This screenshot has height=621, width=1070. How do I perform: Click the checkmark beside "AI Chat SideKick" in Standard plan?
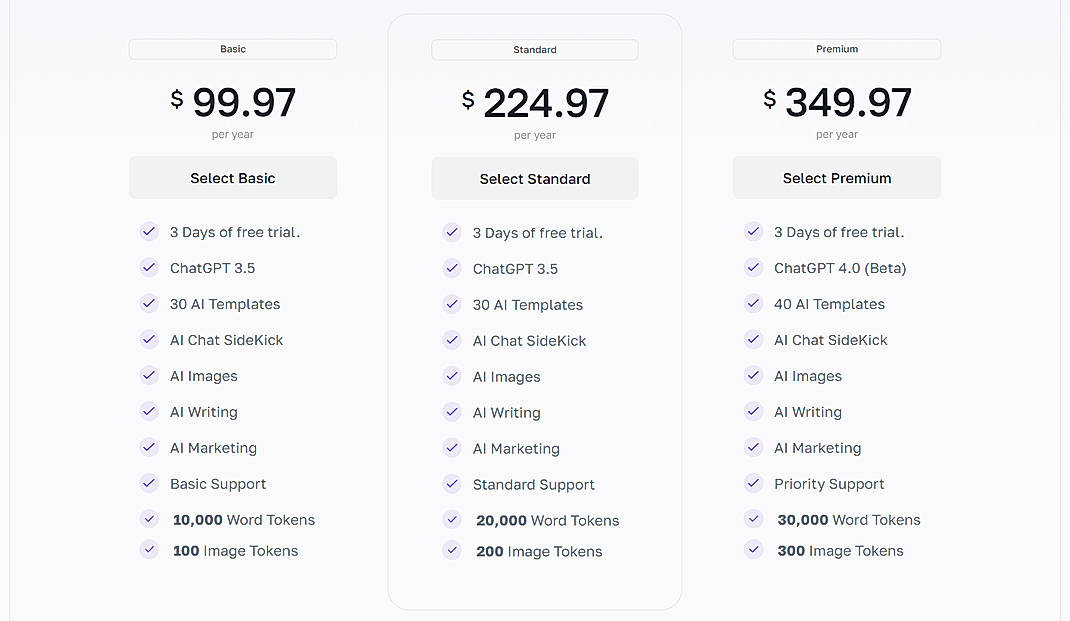452,341
